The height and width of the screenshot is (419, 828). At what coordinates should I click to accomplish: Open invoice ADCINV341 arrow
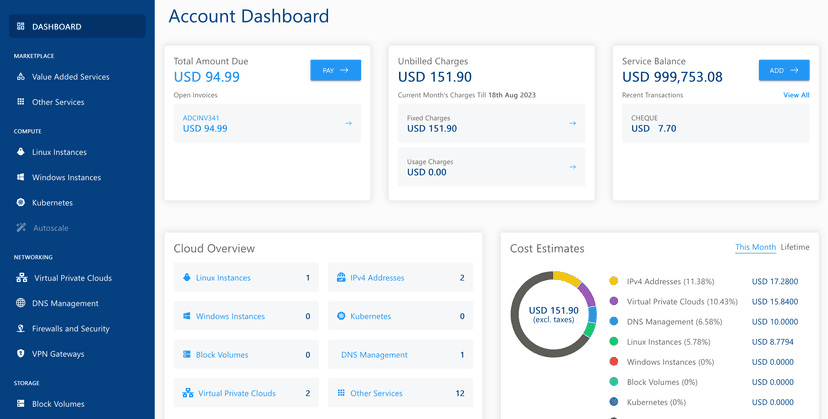pos(348,124)
